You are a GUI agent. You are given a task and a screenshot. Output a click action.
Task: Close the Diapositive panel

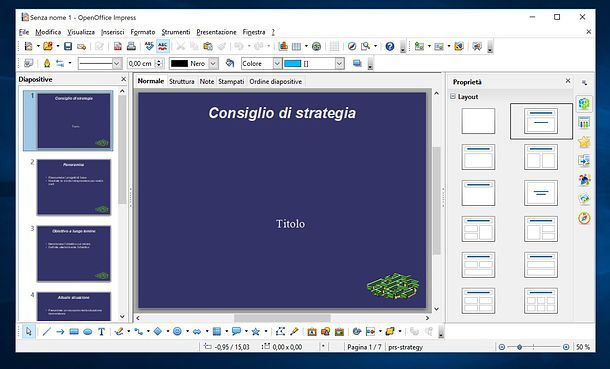coord(124,79)
